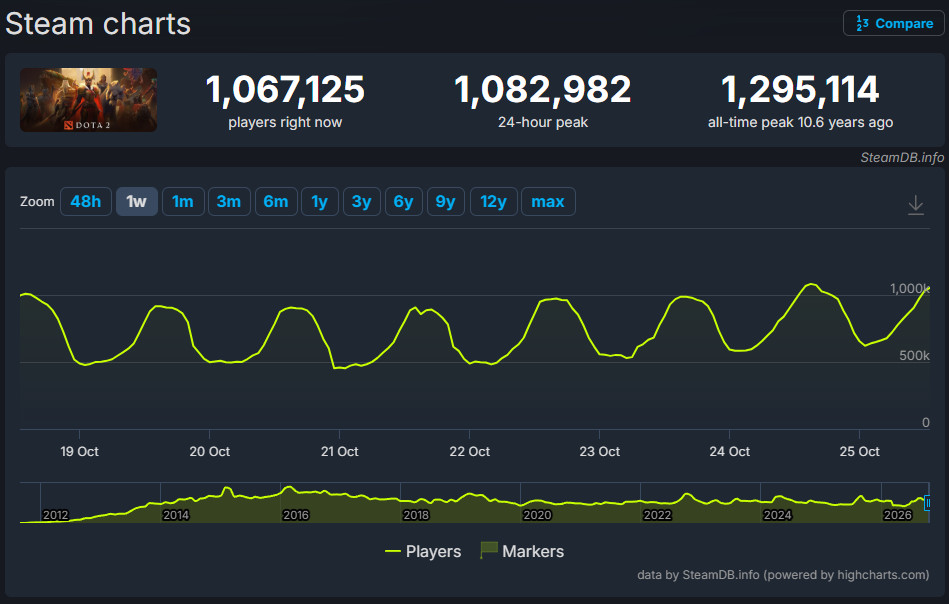Choose the 9y zoom range
Screen dimensions: 949x604
(x=445, y=202)
